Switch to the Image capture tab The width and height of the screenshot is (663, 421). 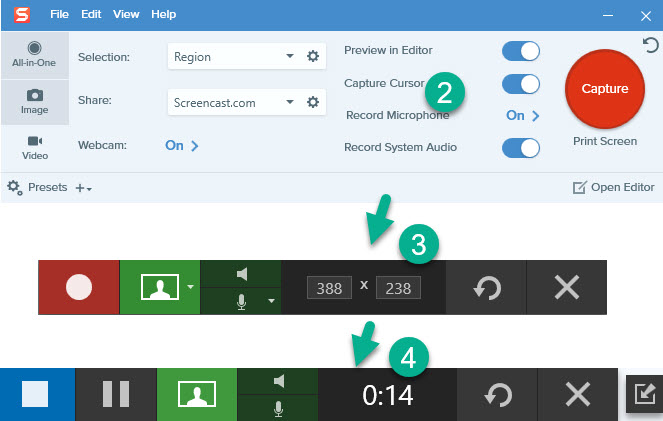pyautogui.click(x=35, y=102)
